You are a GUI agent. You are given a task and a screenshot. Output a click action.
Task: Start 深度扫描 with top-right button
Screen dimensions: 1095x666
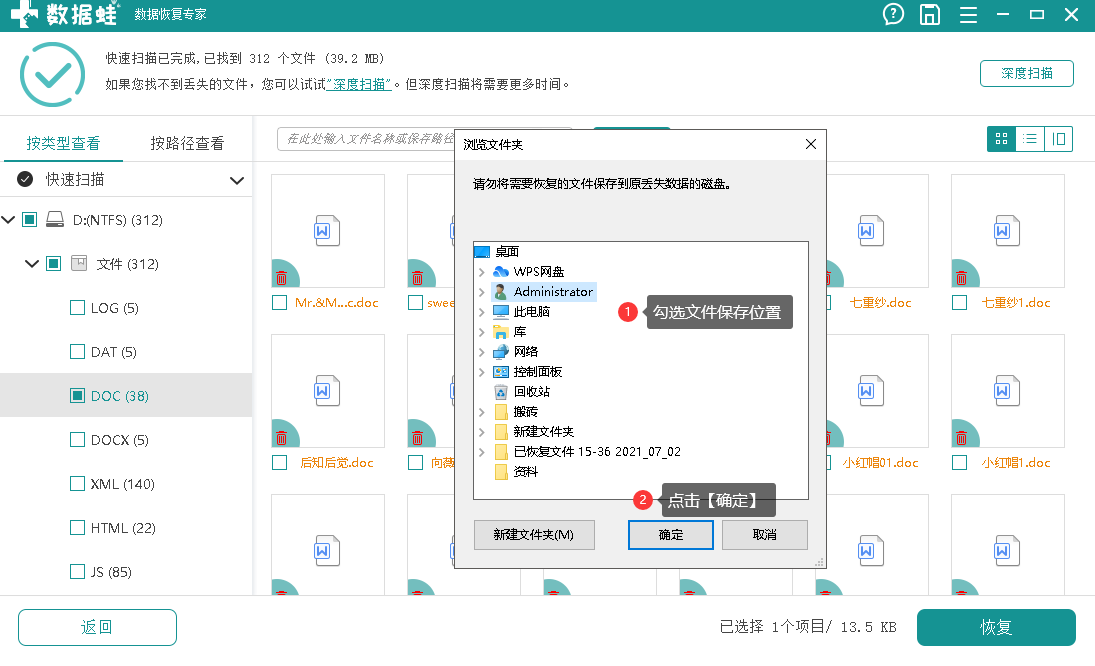point(1027,73)
